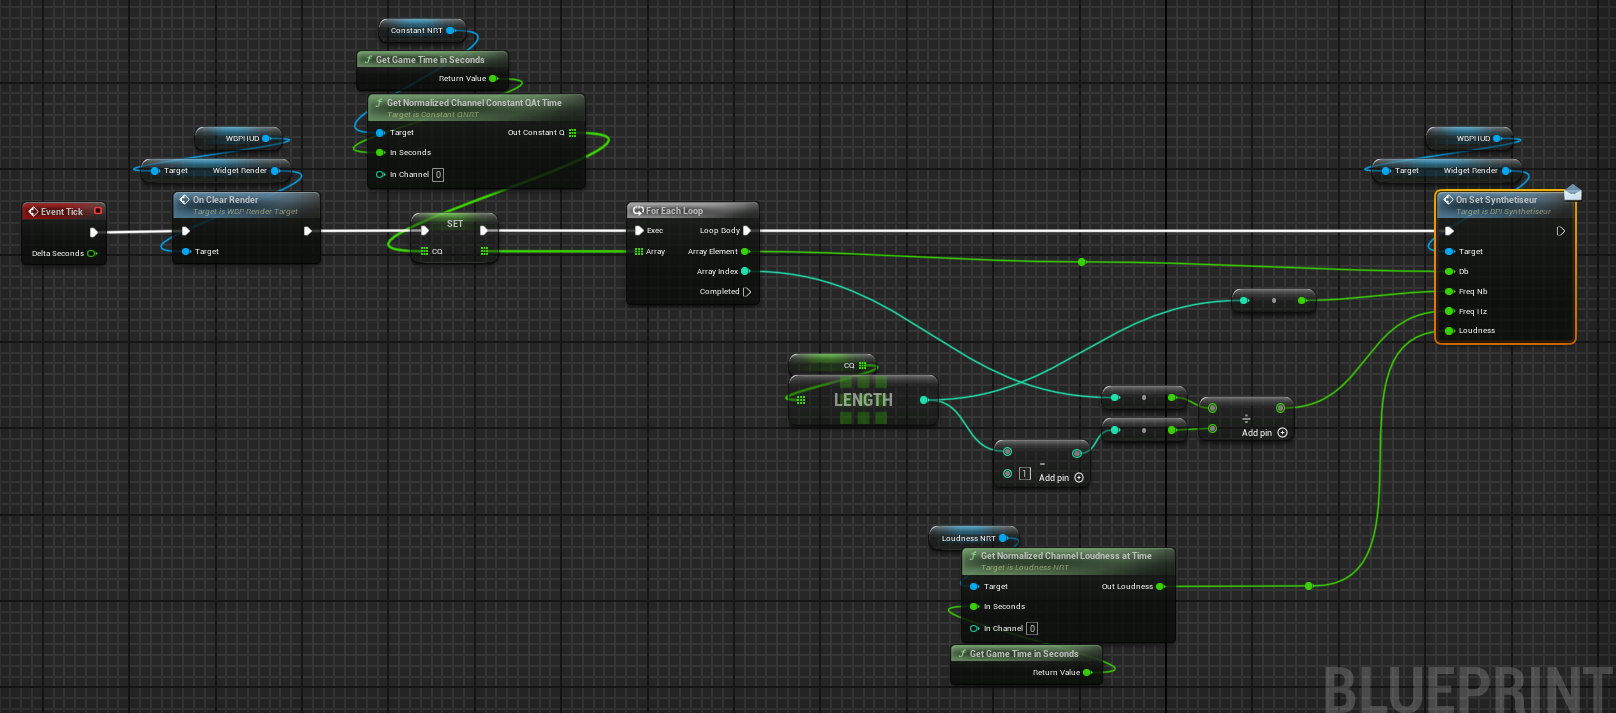
Task: Select WBPHUD variable near On Clear Render
Action: (x=237, y=138)
